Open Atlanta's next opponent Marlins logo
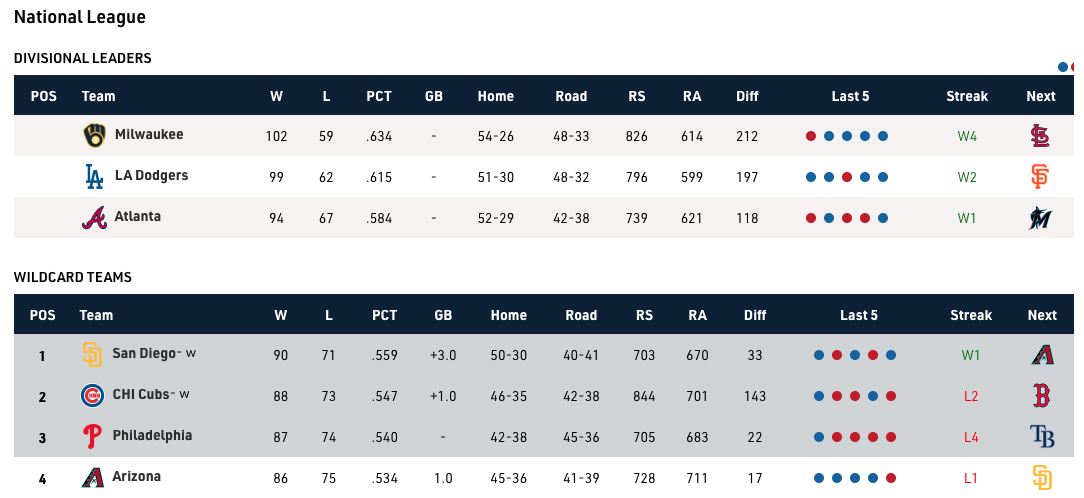1084x498 pixels. tap(1040, 218)
